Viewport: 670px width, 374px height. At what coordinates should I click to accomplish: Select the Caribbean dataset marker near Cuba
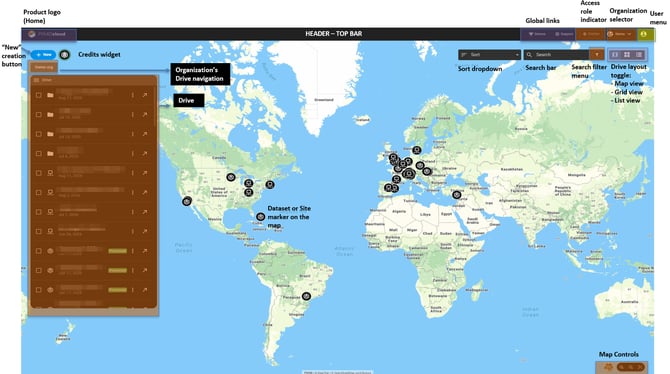(261, 217)
